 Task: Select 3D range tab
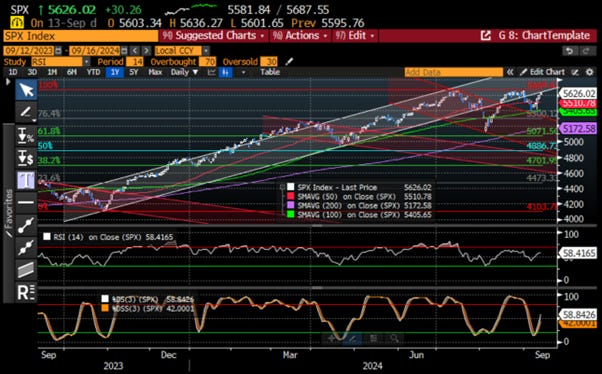pos(32,72)
